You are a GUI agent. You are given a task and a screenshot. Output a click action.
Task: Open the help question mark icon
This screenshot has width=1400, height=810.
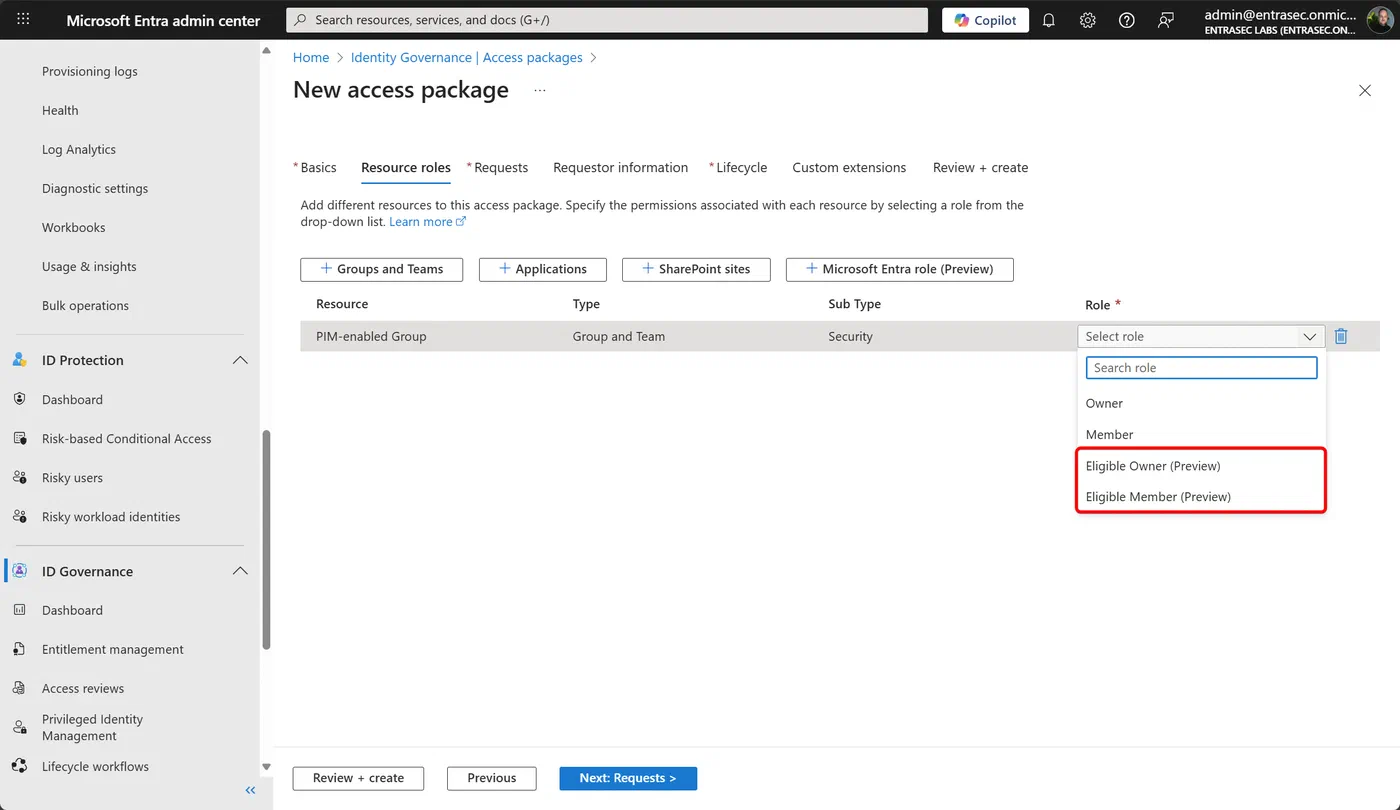pyautogui.click(x=1127, y=20)
